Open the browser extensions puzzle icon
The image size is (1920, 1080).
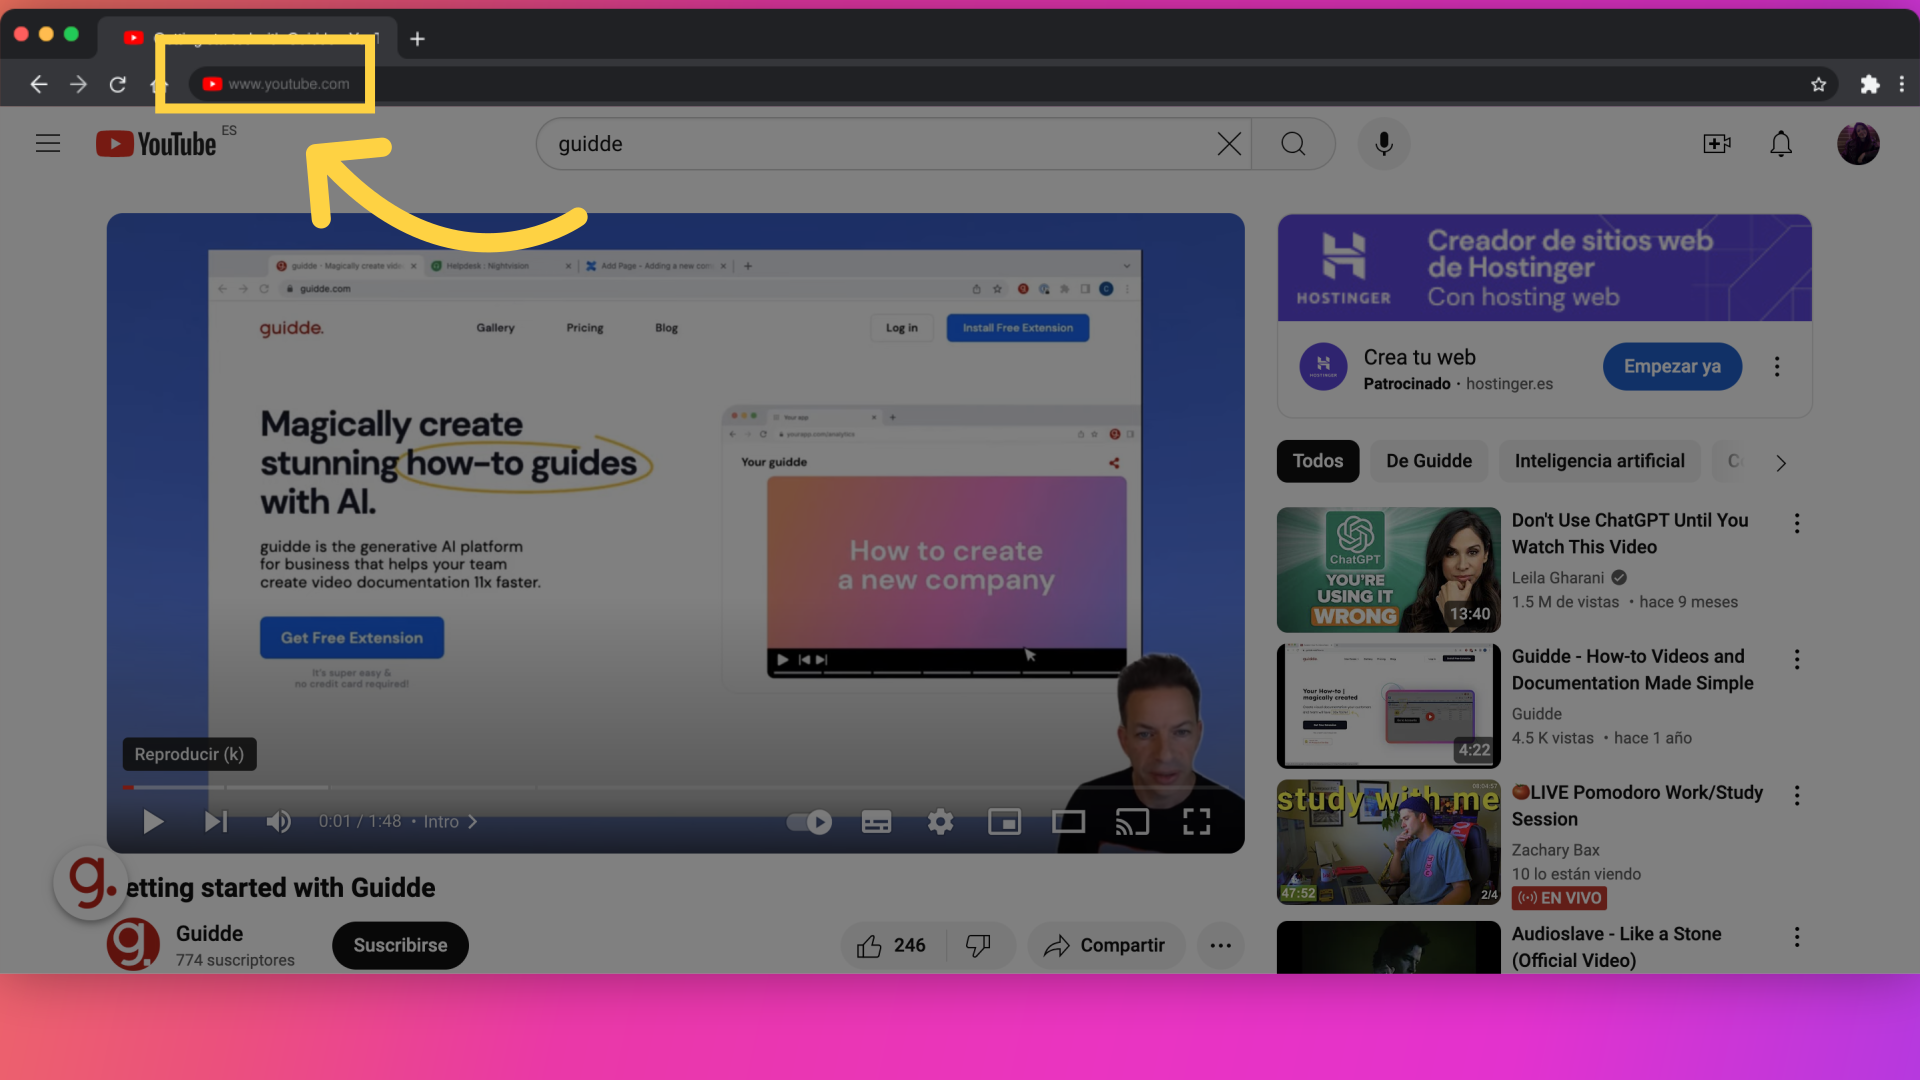point(1869,85)
